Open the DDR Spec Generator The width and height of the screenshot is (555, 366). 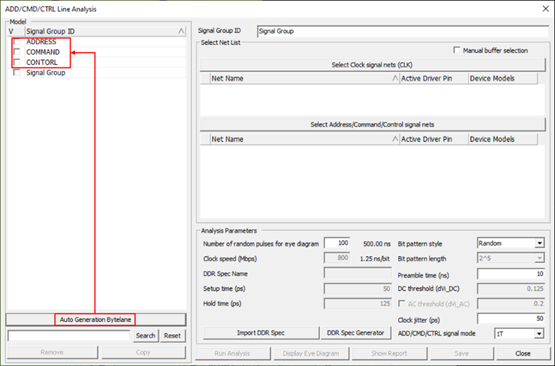[356, 333]
